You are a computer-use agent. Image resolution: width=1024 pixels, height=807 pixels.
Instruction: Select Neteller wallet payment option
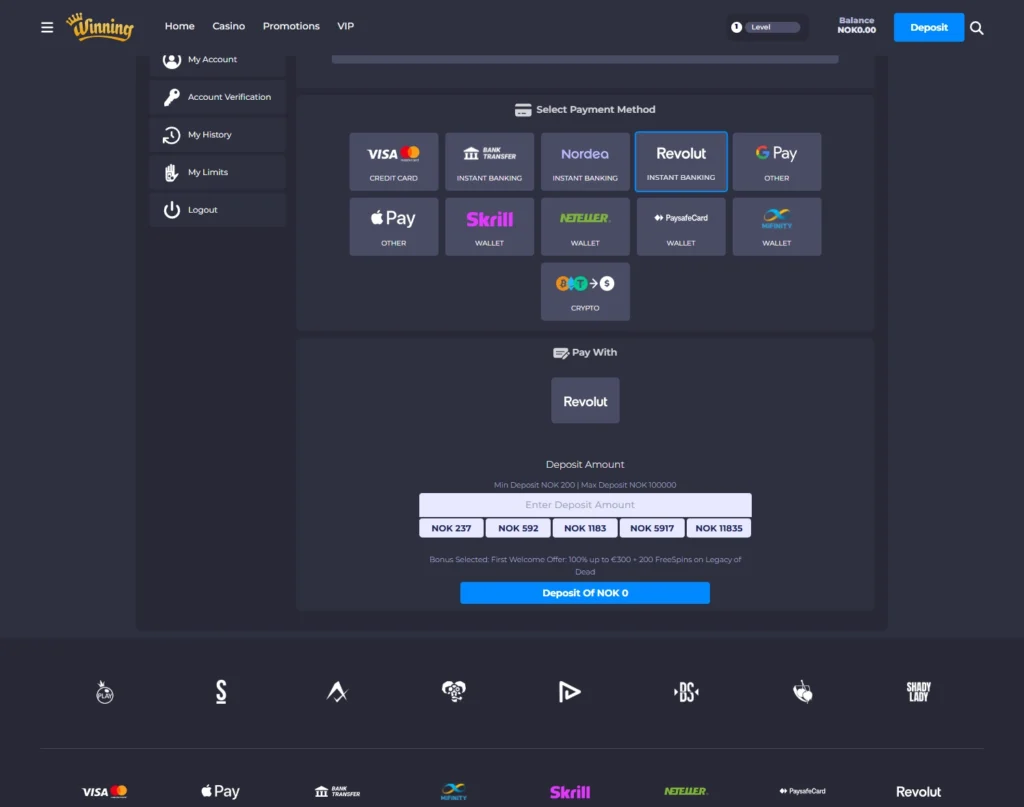(x=585, y=226)
